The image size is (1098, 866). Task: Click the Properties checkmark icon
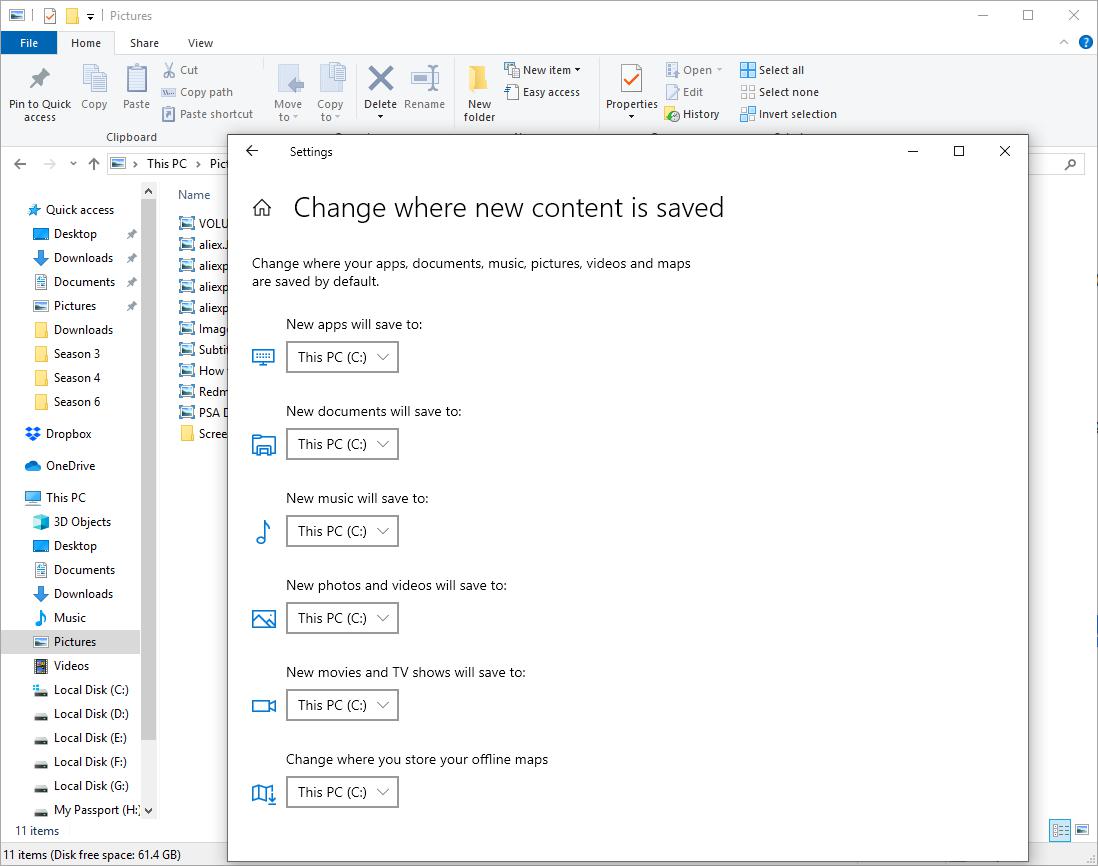pos(631,78)
